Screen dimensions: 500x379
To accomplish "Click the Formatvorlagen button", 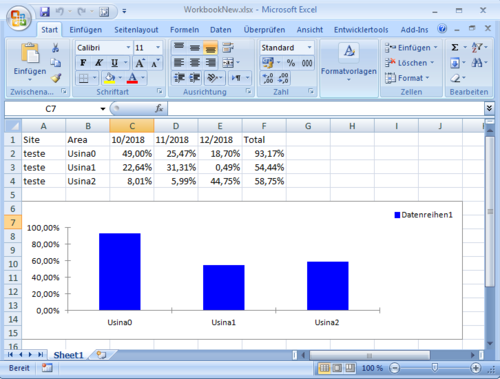I will 349,63.
